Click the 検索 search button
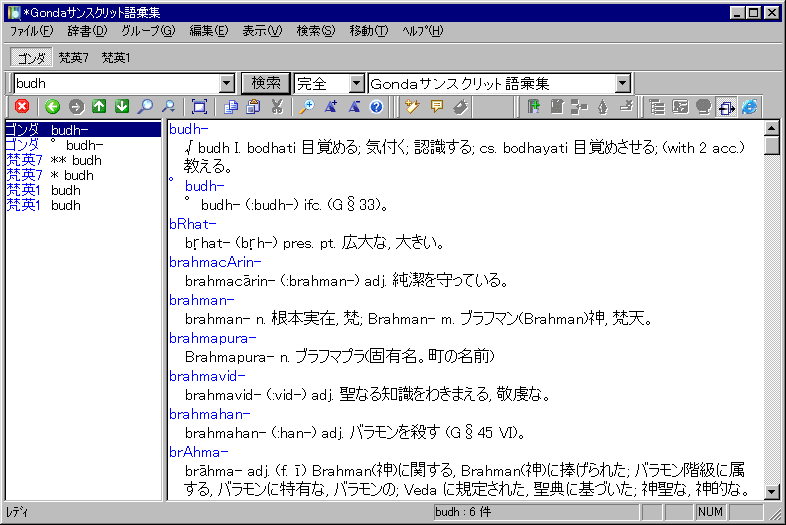The height and width of the screenshot is (525, 786). tap(266, 83)
